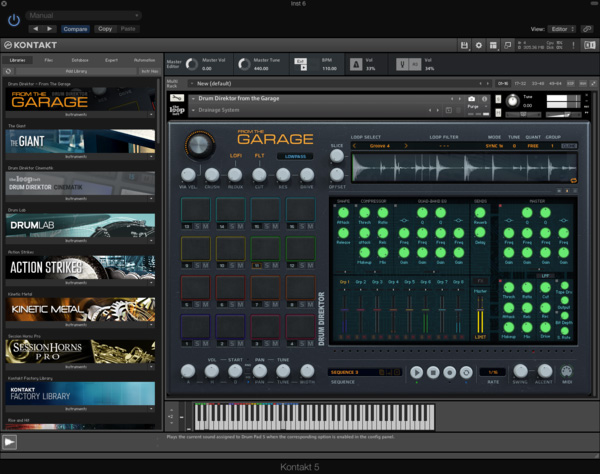Switch to the Libraries tab
The image size is (600, 474).
click(x=17, y=60)
